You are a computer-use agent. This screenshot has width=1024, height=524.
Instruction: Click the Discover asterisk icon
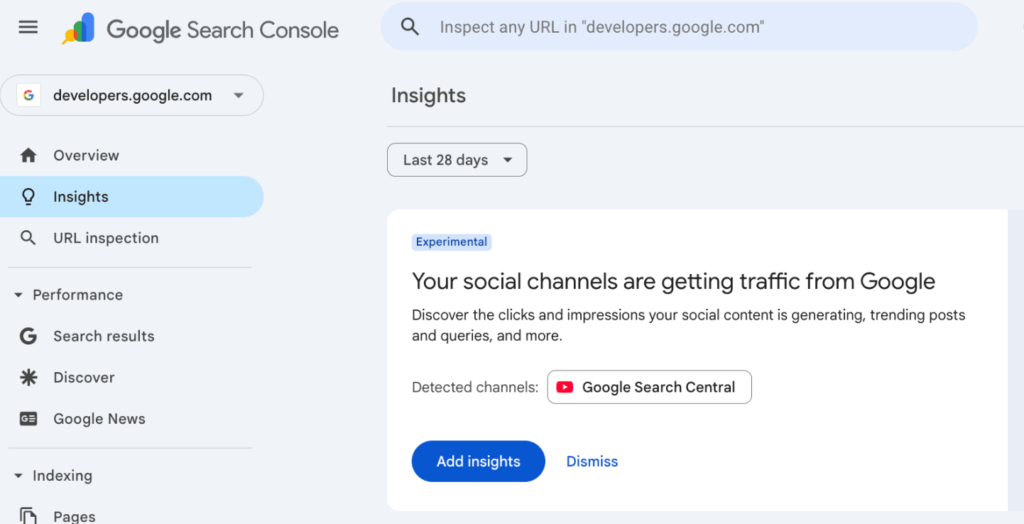coord(28,377)
